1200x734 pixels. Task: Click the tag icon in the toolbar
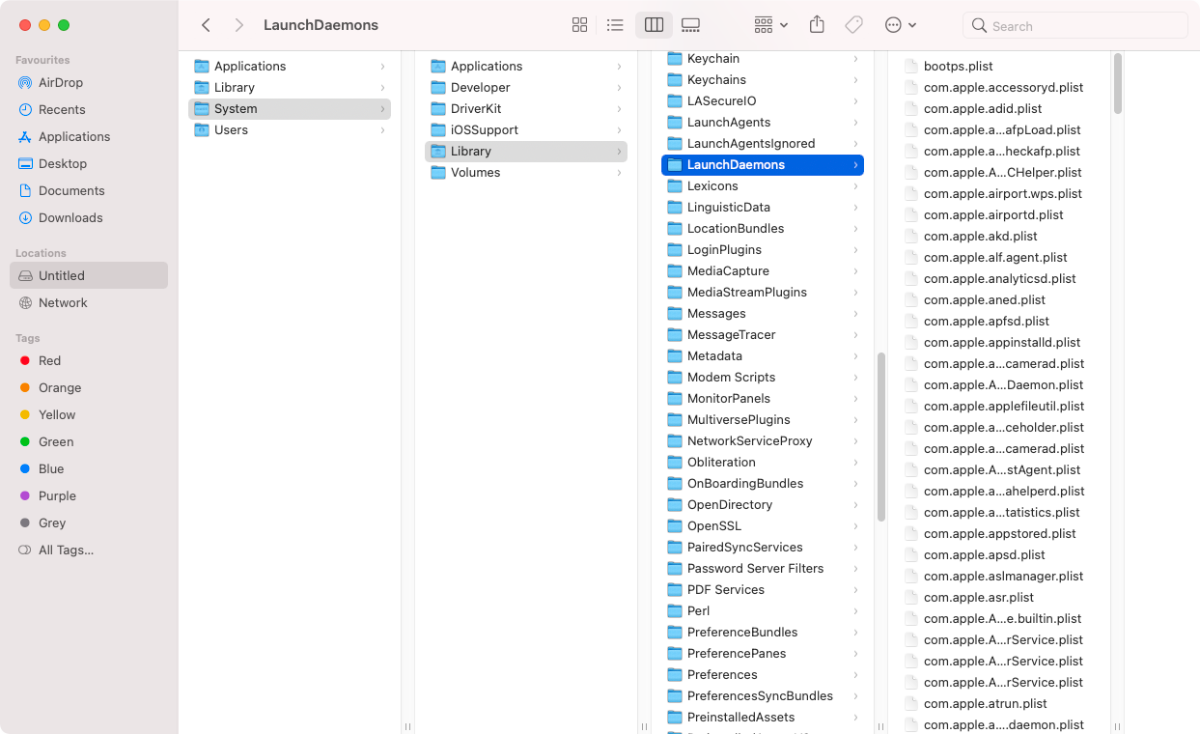click(x=853, y=24)
